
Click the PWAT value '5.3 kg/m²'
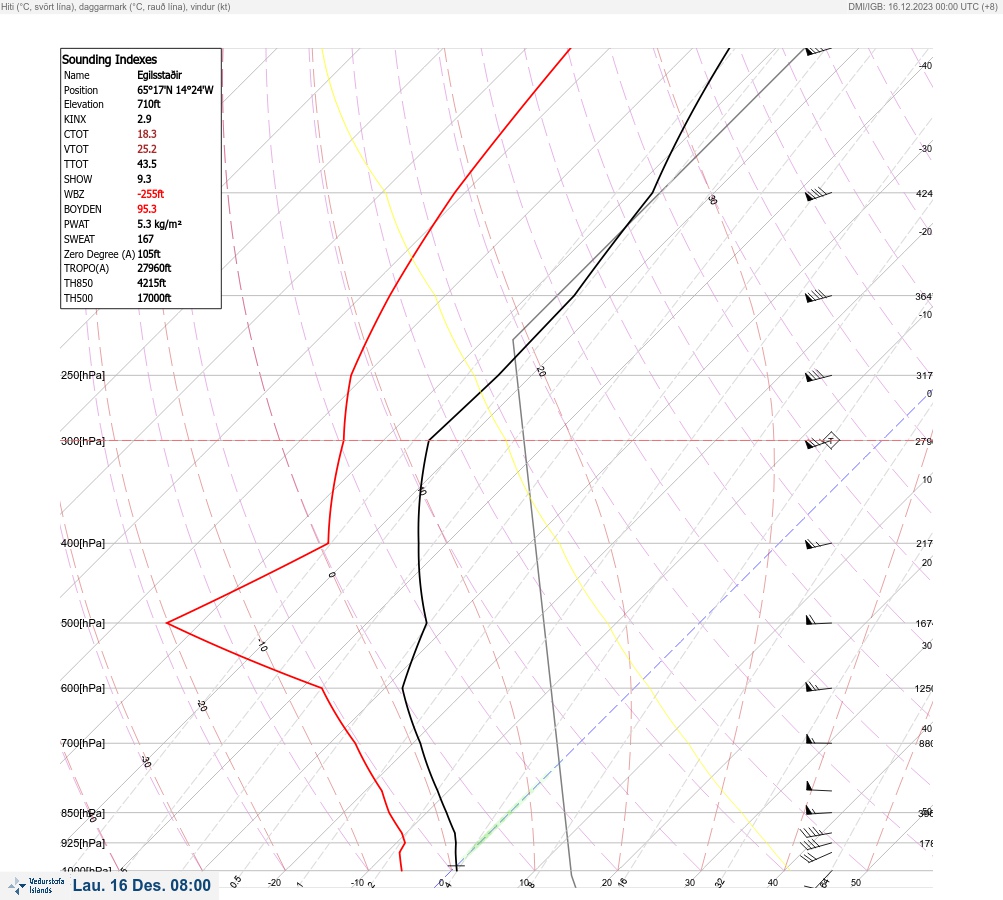[x=159, y=224]
